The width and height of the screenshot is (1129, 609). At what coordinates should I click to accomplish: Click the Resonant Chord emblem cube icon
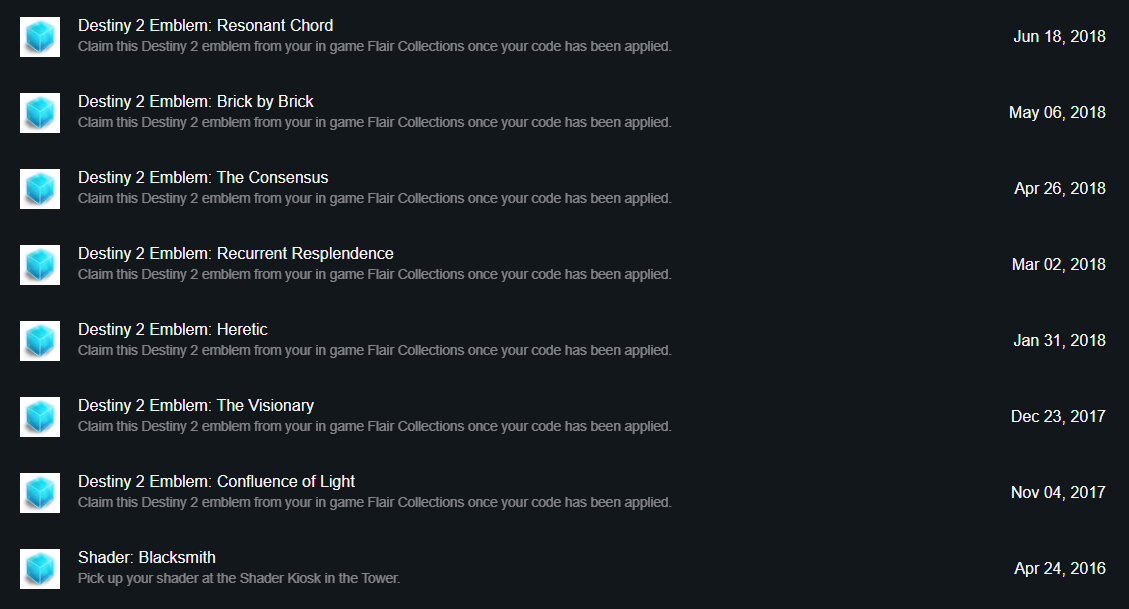pos(40,37)
